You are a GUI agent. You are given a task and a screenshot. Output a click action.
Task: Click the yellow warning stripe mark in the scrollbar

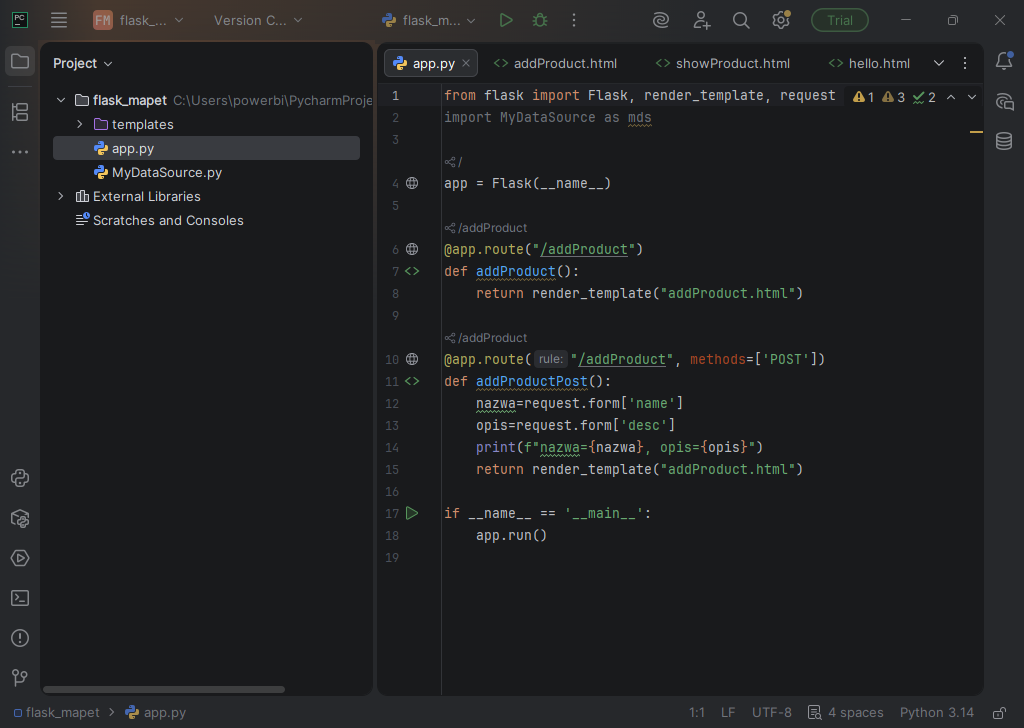976,132
